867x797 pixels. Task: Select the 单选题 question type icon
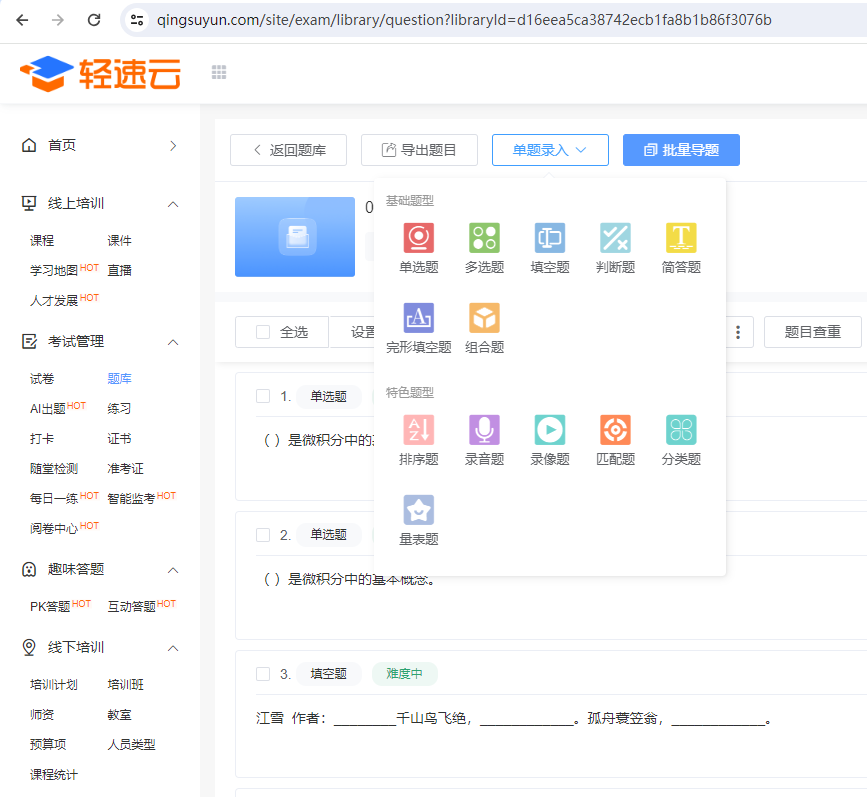[419, 238]
